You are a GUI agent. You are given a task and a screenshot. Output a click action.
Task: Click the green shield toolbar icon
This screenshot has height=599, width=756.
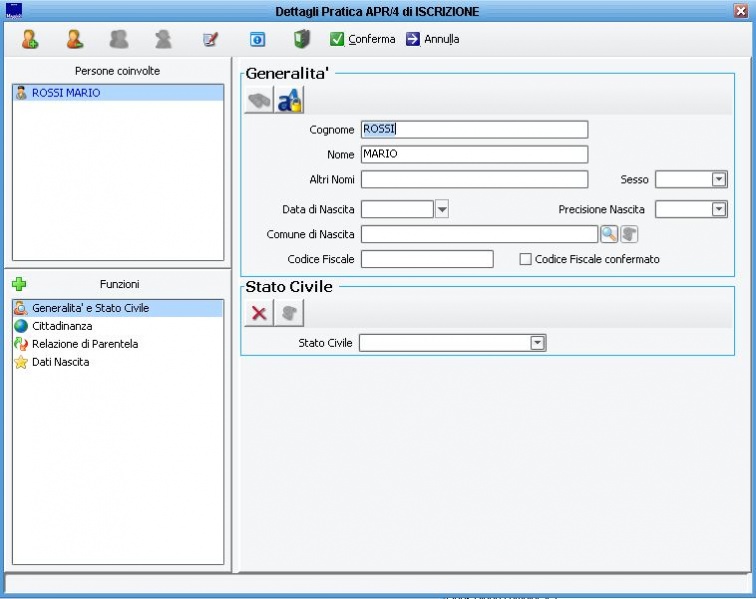click(302, 39)
